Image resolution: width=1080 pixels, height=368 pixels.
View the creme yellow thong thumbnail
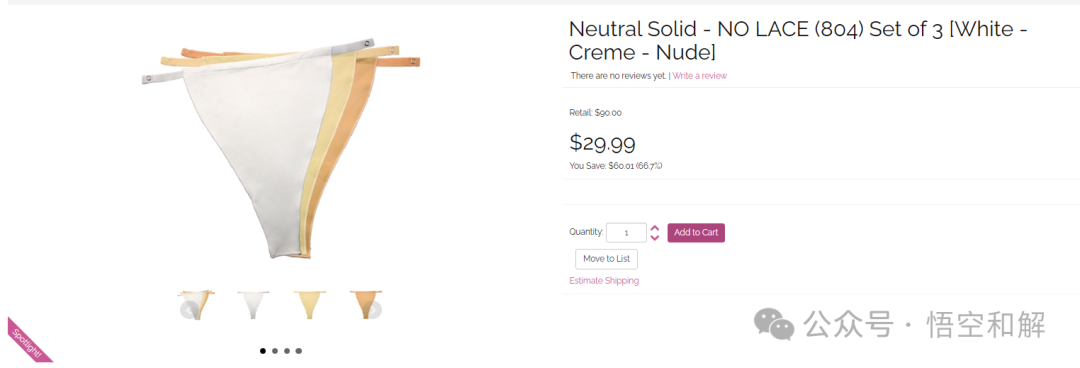coord(309,305)
